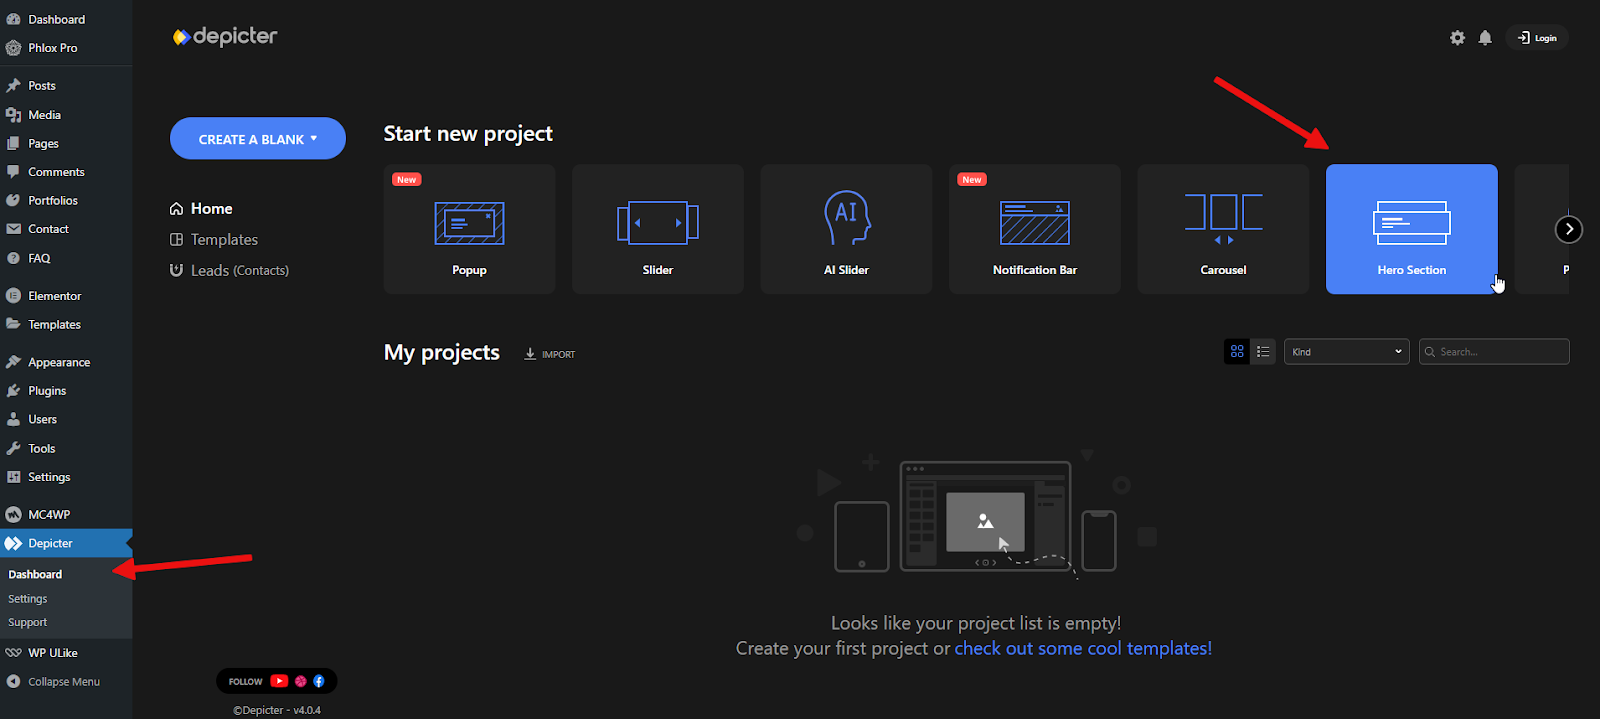Viewport: 1600px width, 719px height.
Task: Start a new AI Slider project
Action: pyautogui.click(x=846, y=229)
